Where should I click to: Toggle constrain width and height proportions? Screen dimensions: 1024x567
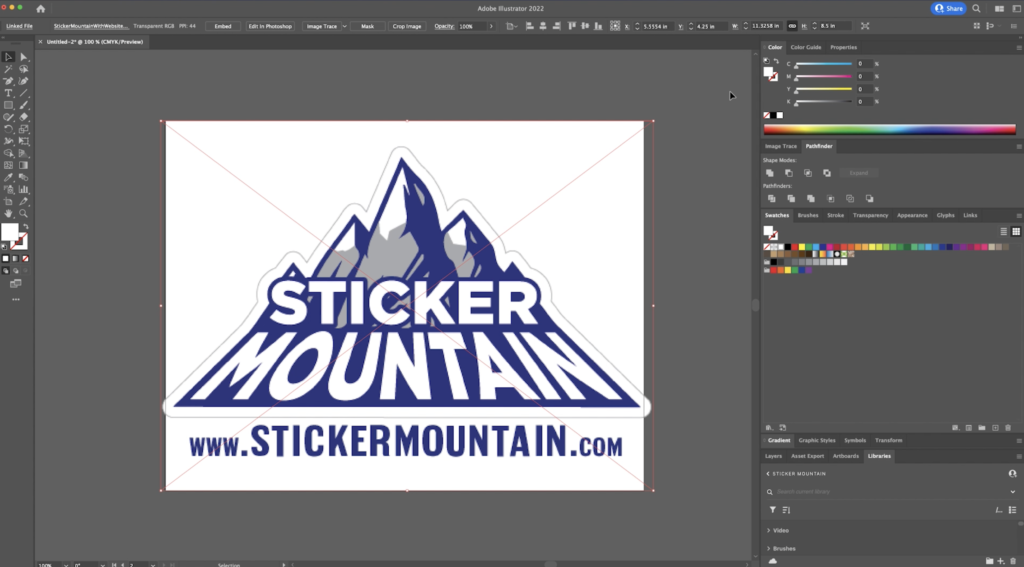pos(792,26)
